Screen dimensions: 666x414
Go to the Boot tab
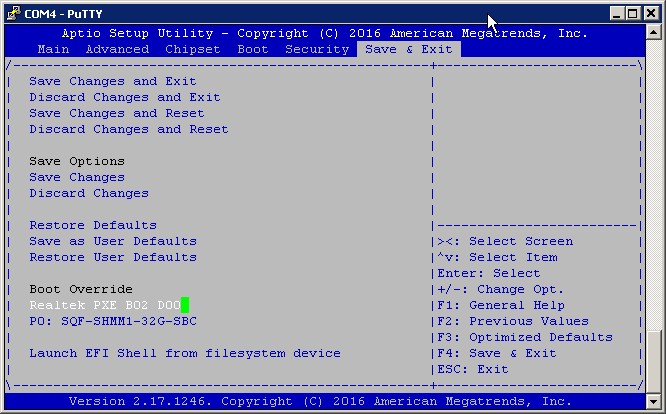(x=253, y=49)
